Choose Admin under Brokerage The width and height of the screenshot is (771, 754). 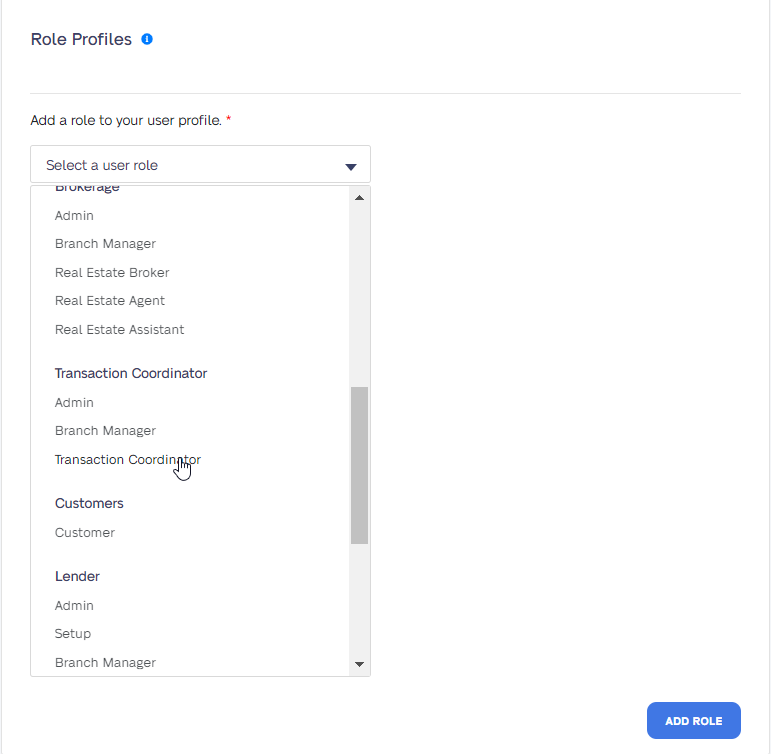(x=74, y=216)
